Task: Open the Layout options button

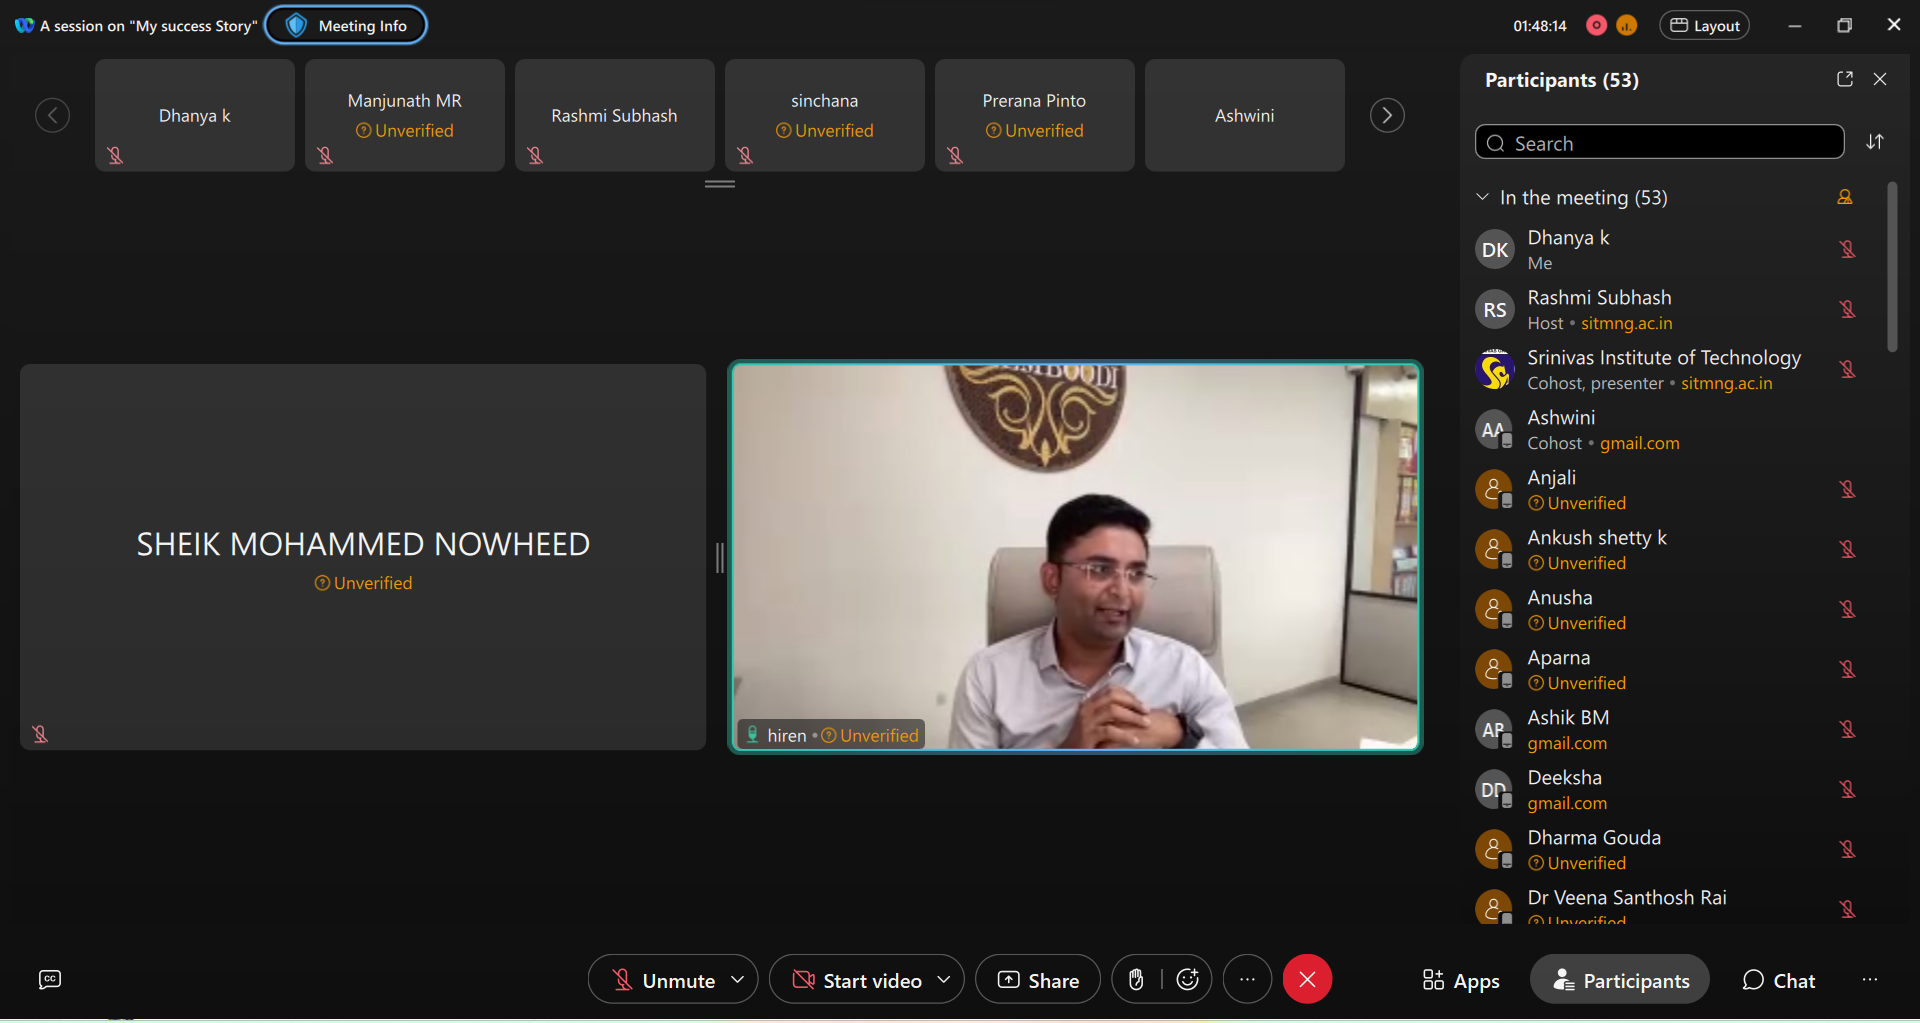Action: point(1705,26)
